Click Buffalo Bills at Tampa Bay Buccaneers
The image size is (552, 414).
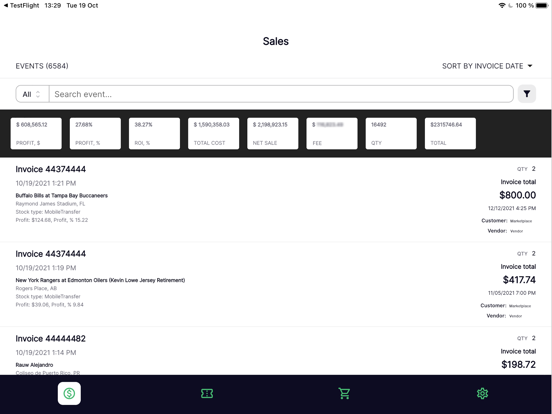point(62,195)
